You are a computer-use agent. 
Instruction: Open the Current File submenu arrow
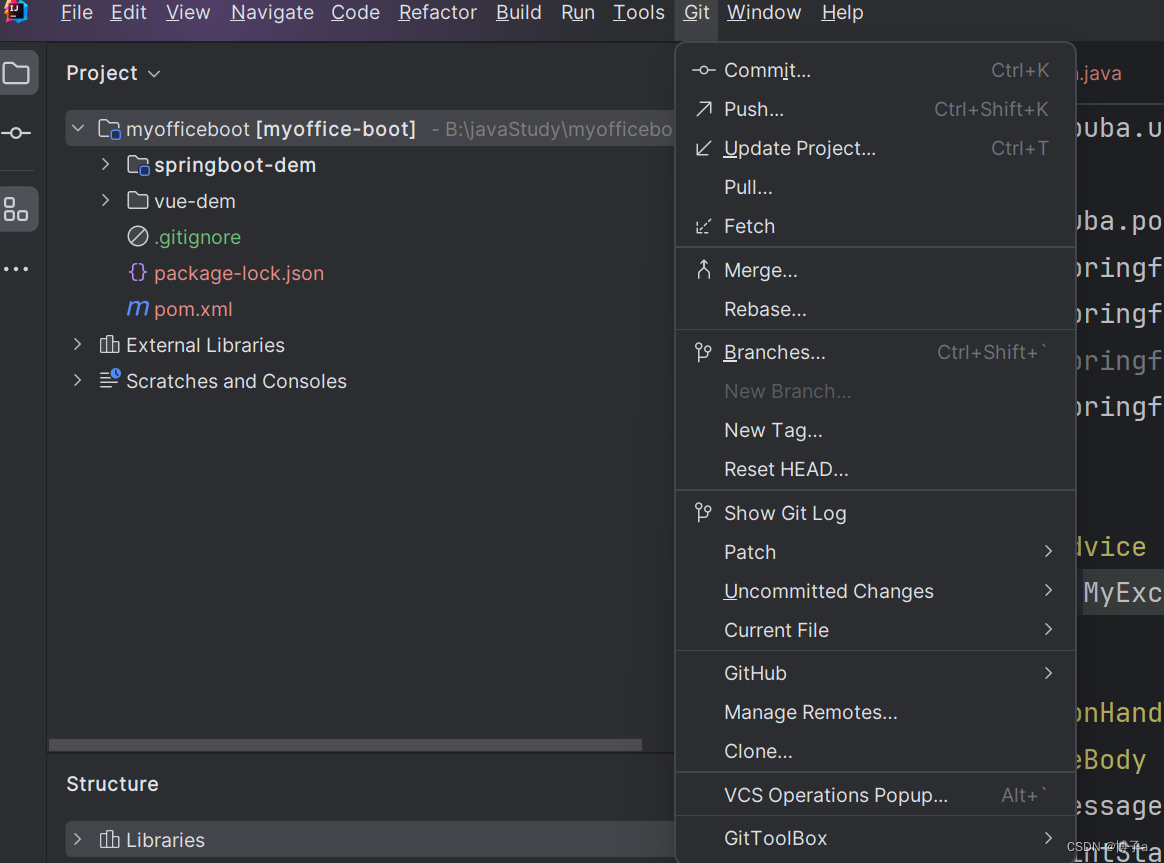click(1048, 629)
